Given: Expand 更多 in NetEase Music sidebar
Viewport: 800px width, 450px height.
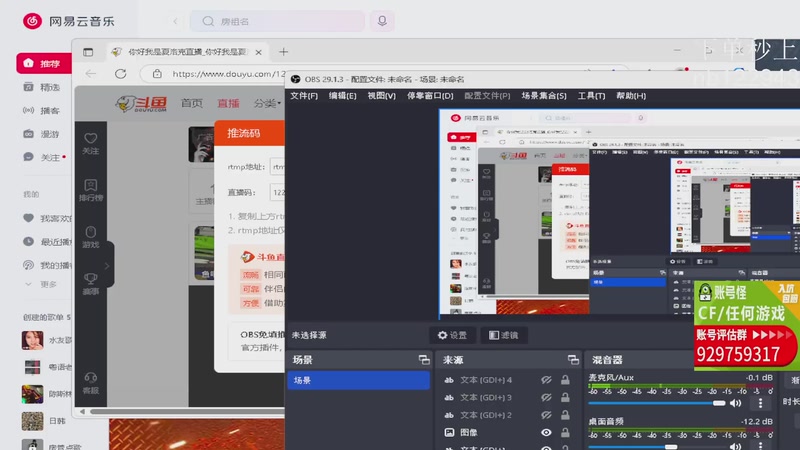Looking at the screenshot, I should 42,285.
